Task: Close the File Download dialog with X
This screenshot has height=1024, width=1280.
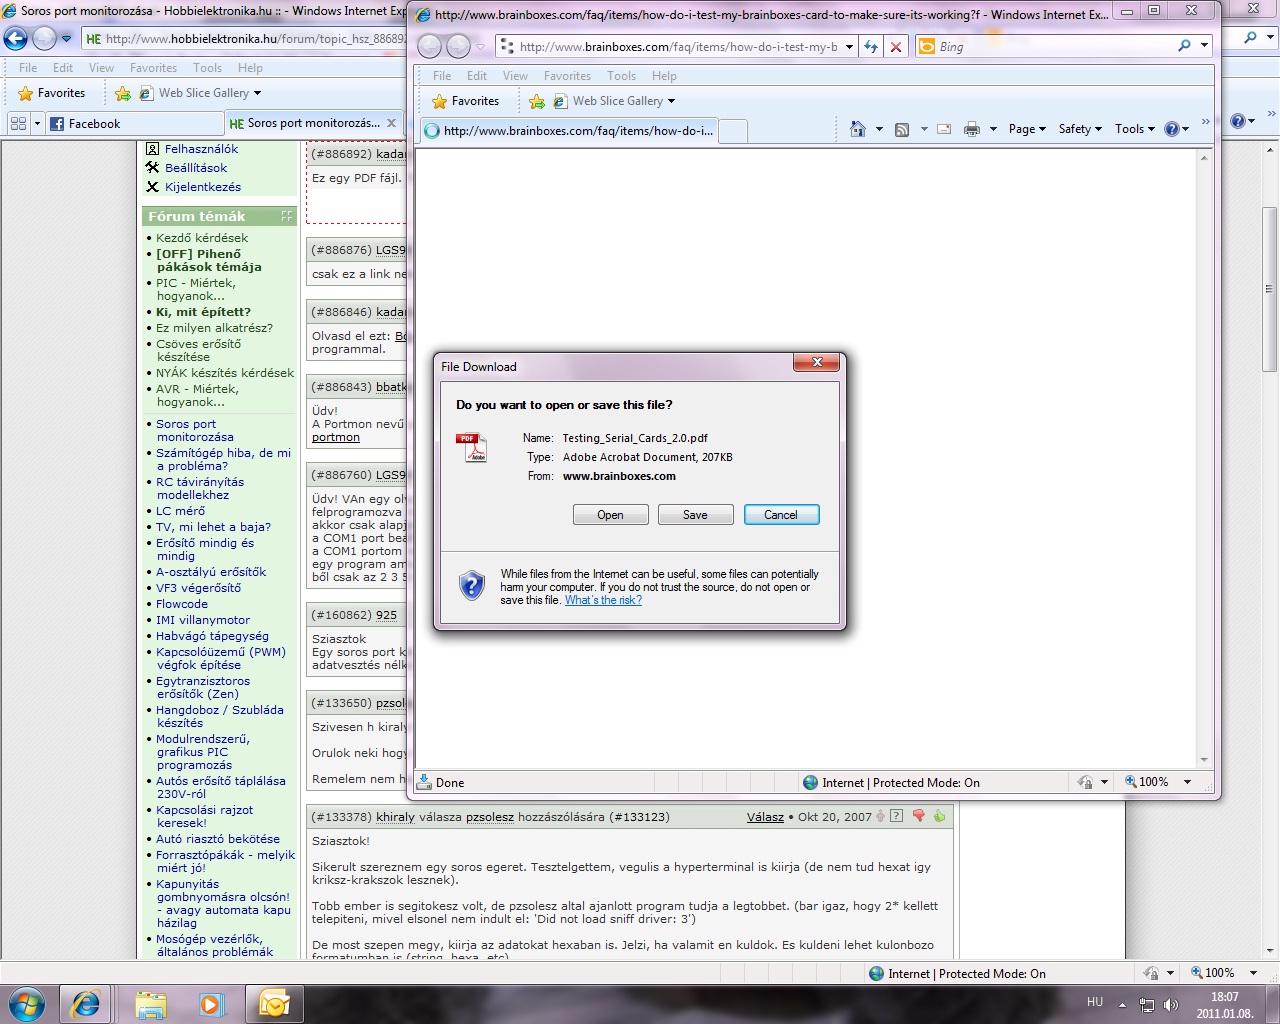Action: point(817,362)
